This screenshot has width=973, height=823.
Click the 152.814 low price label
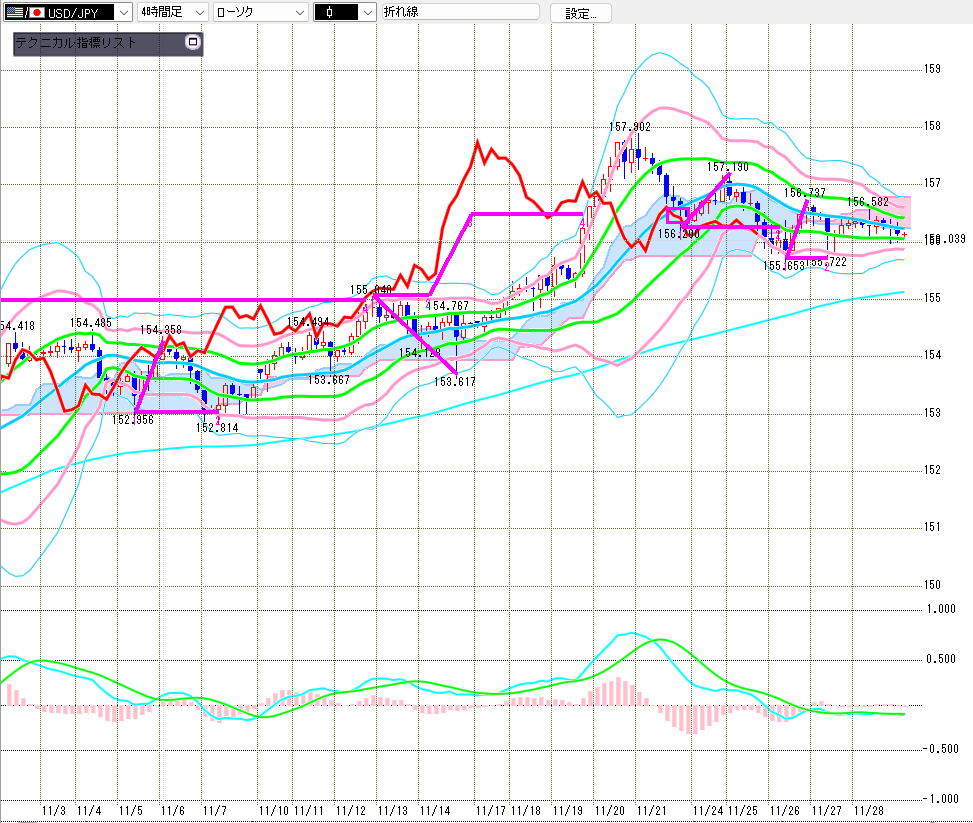point(216,427)
